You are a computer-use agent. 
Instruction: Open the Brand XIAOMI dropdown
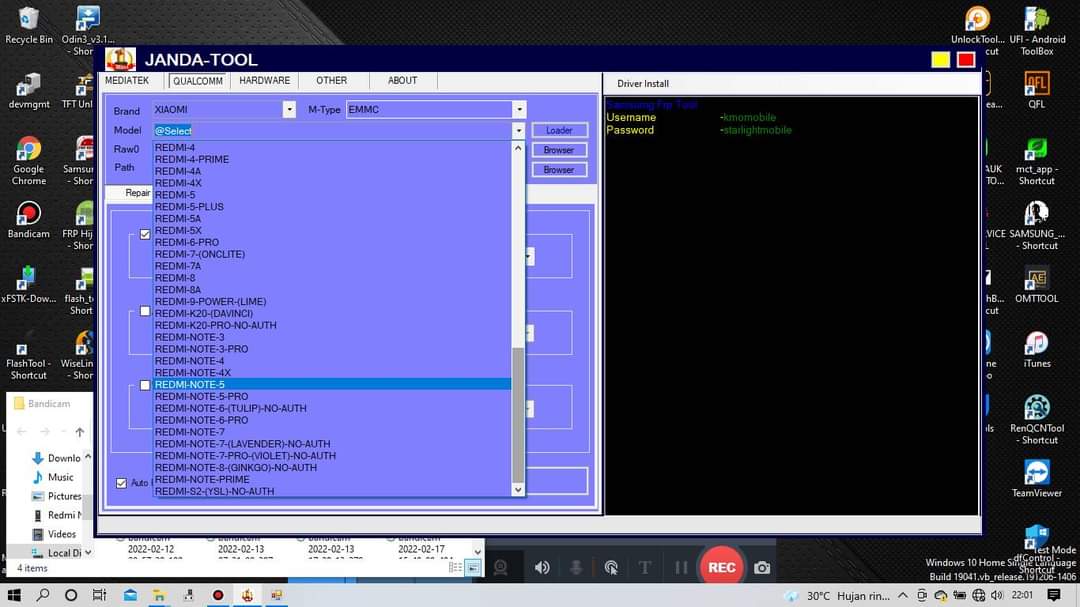coord(289,110)
